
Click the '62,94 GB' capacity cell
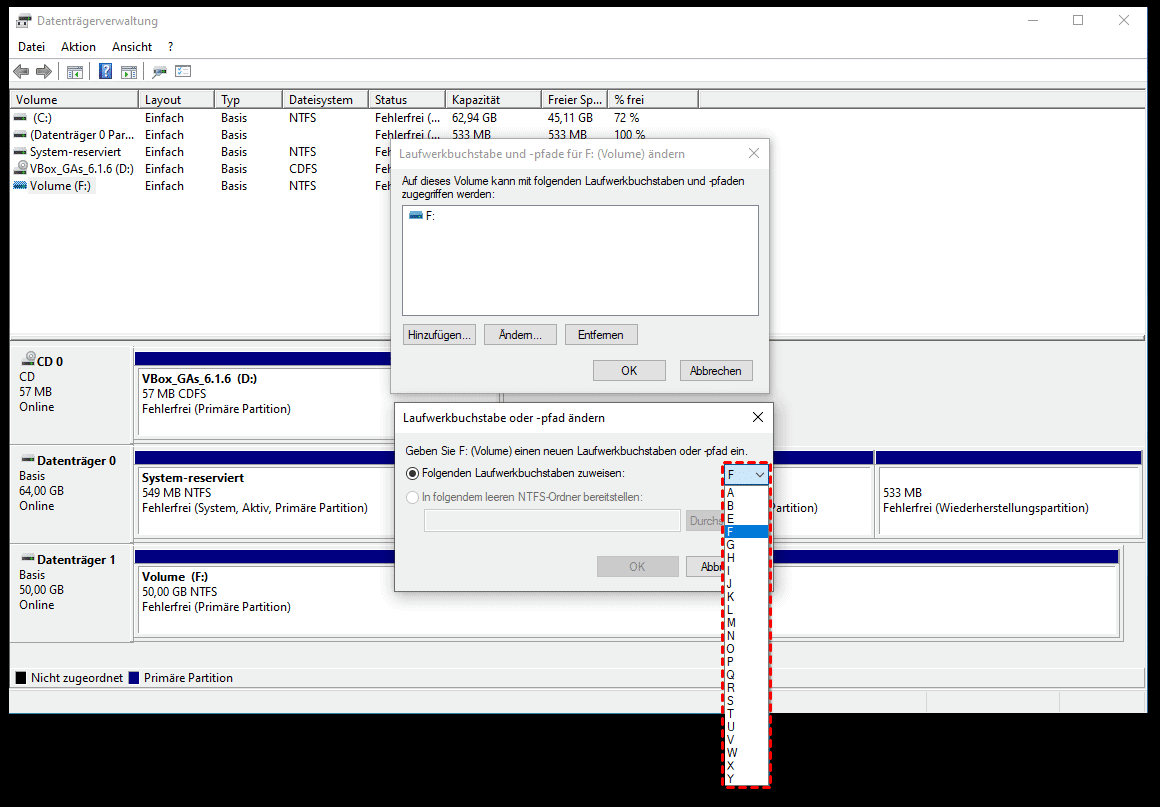[x=474, y=118]
